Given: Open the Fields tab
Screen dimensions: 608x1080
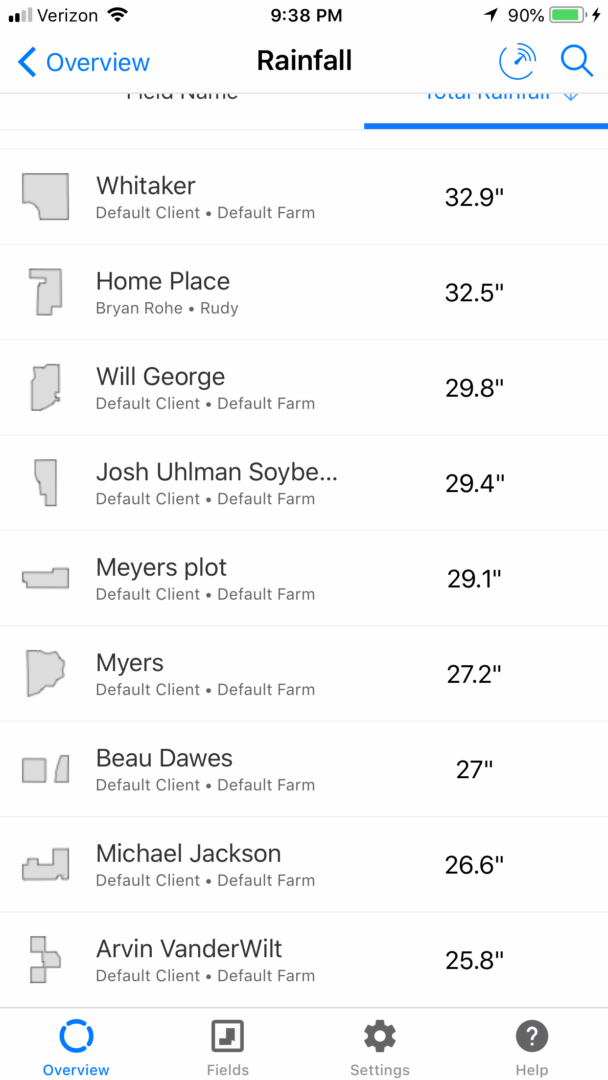Looking at the screenshot, I should point(227,1047).
